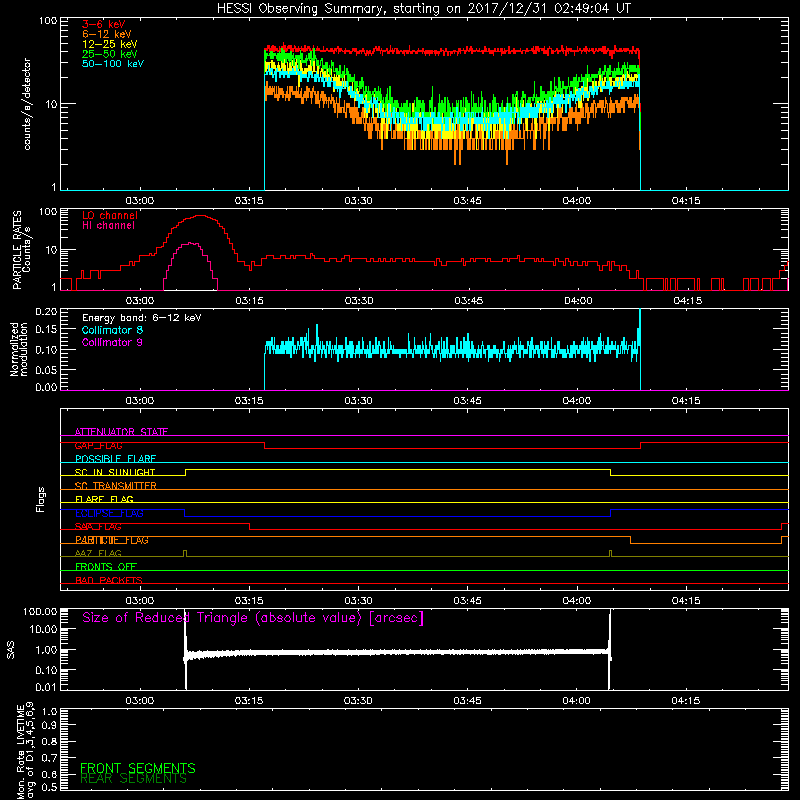The image size is (800, 800).
Task: Click the 03:45 tick label under Flags panel
Action: [x=467, y=601]
